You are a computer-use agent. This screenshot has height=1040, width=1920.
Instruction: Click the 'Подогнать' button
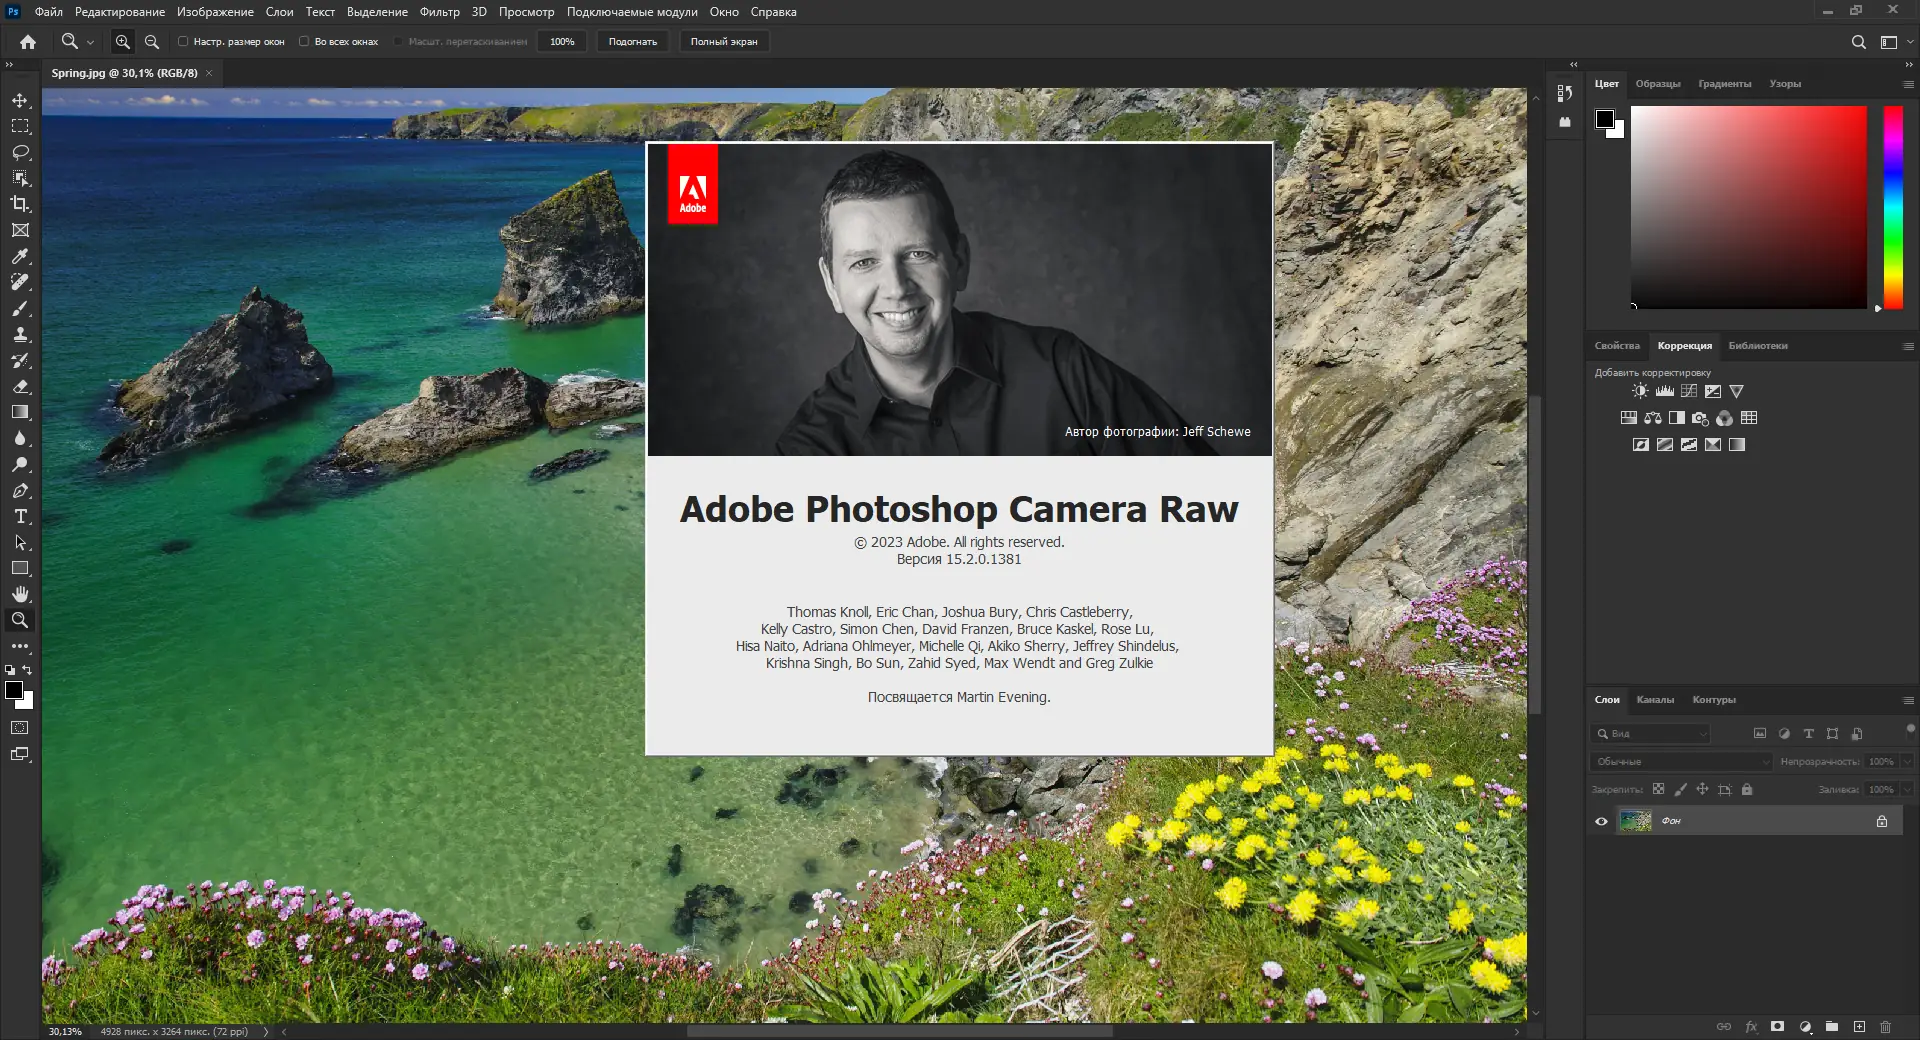click(x=632, y=42)
